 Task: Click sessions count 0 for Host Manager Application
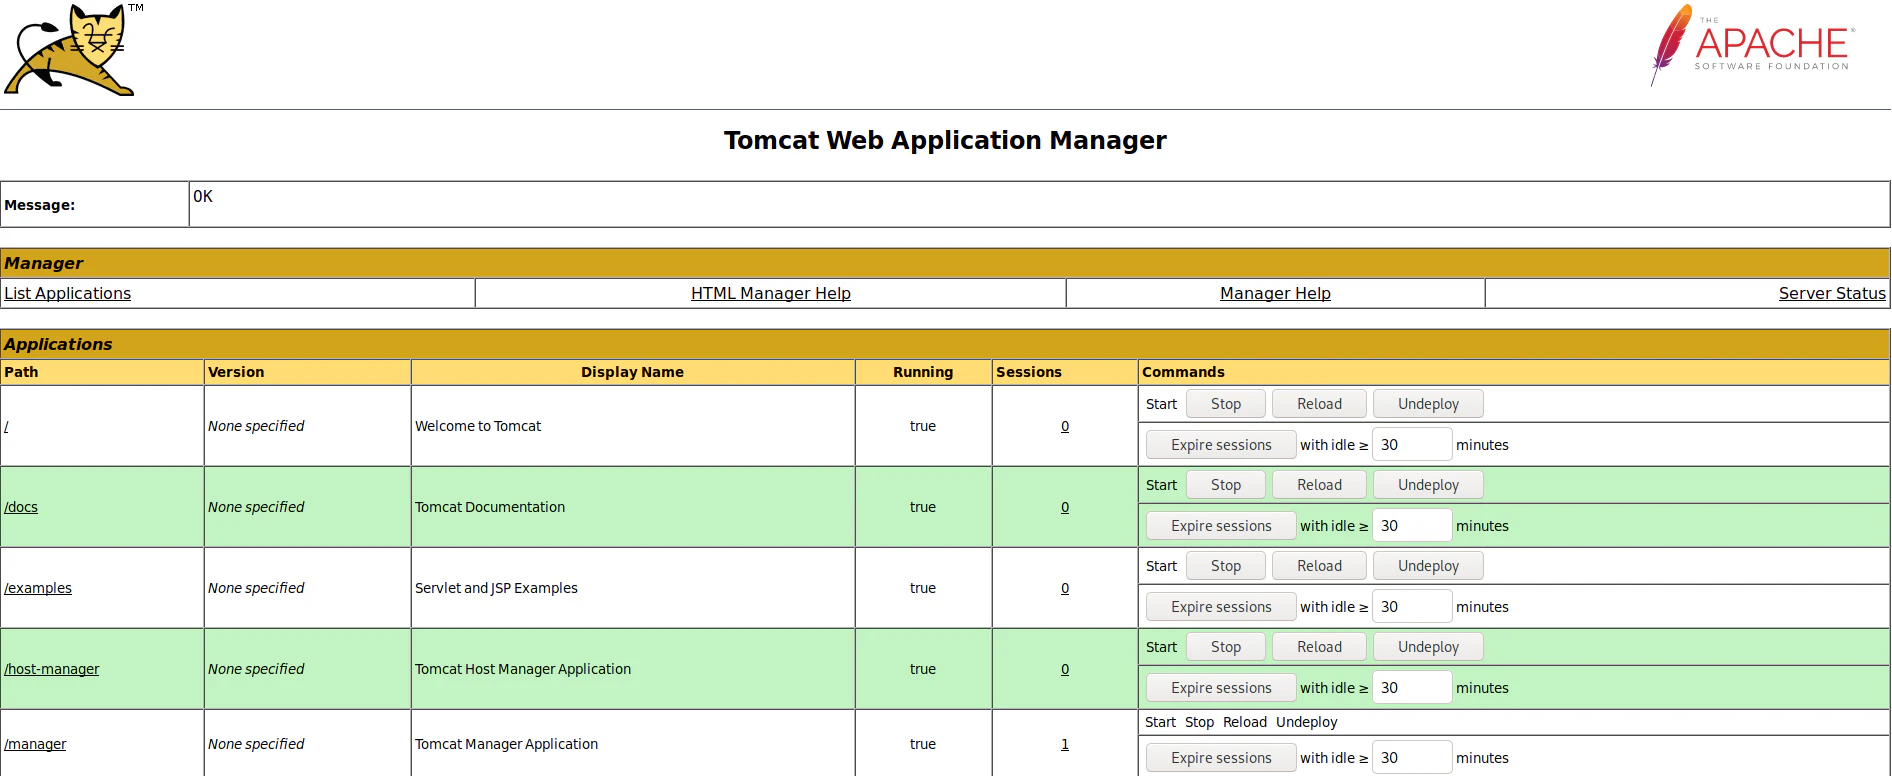click(x=1065, y=669)
